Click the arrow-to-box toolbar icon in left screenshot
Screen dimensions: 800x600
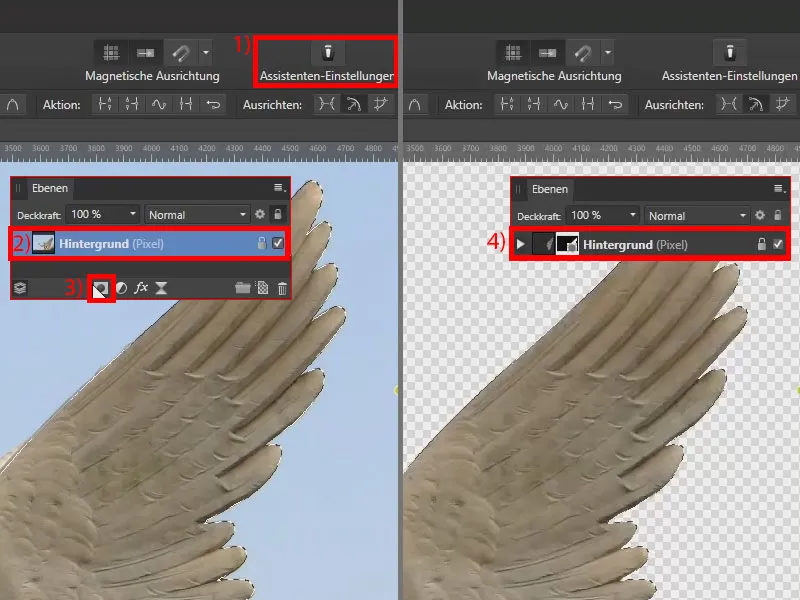click(x=145, y=53)
